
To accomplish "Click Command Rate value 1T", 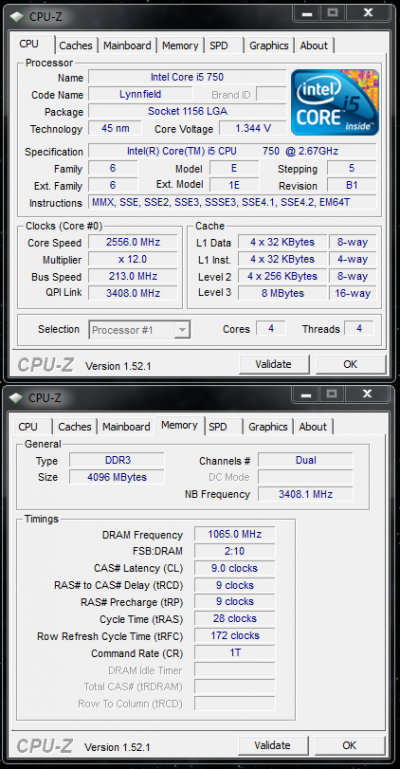I will 235,653.
